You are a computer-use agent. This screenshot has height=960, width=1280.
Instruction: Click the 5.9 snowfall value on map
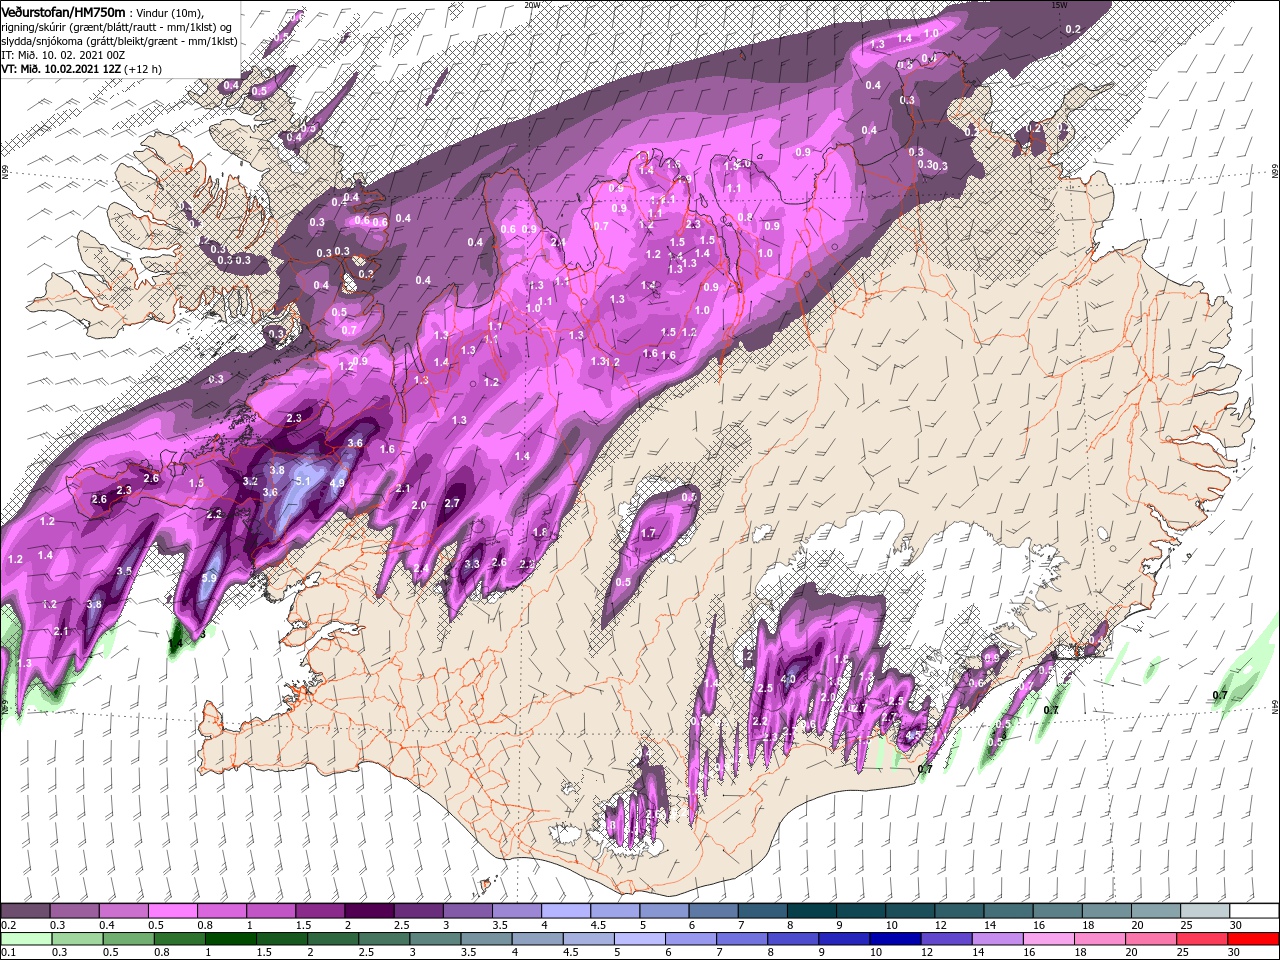(x=209, y=578)
